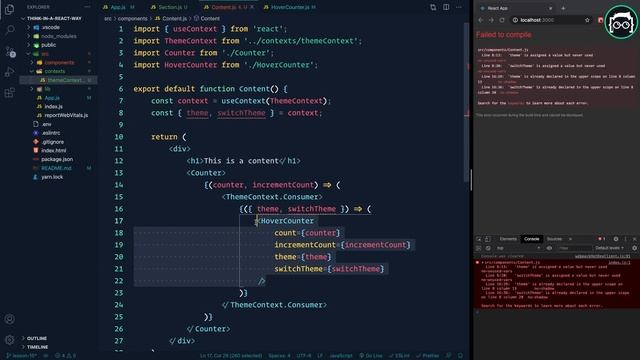This screenshot has width=640, height=360.
Task: Open the DevTools customize menu
Action: [x=625, y=239]
